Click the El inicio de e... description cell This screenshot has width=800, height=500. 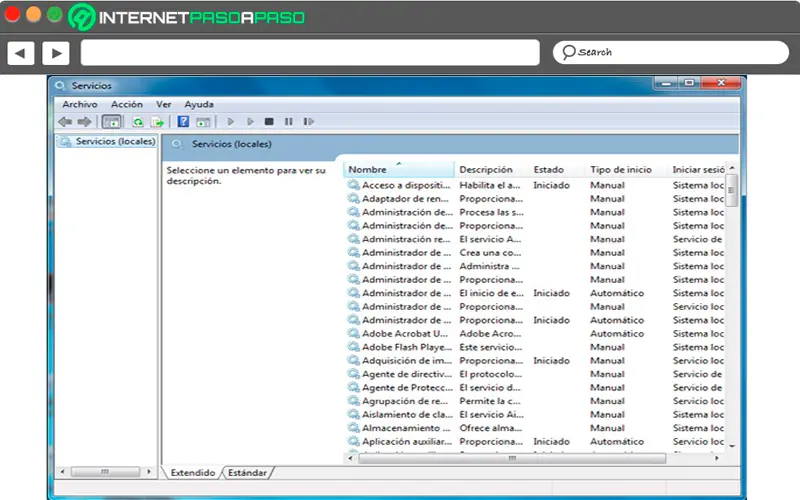coord(491,293)
